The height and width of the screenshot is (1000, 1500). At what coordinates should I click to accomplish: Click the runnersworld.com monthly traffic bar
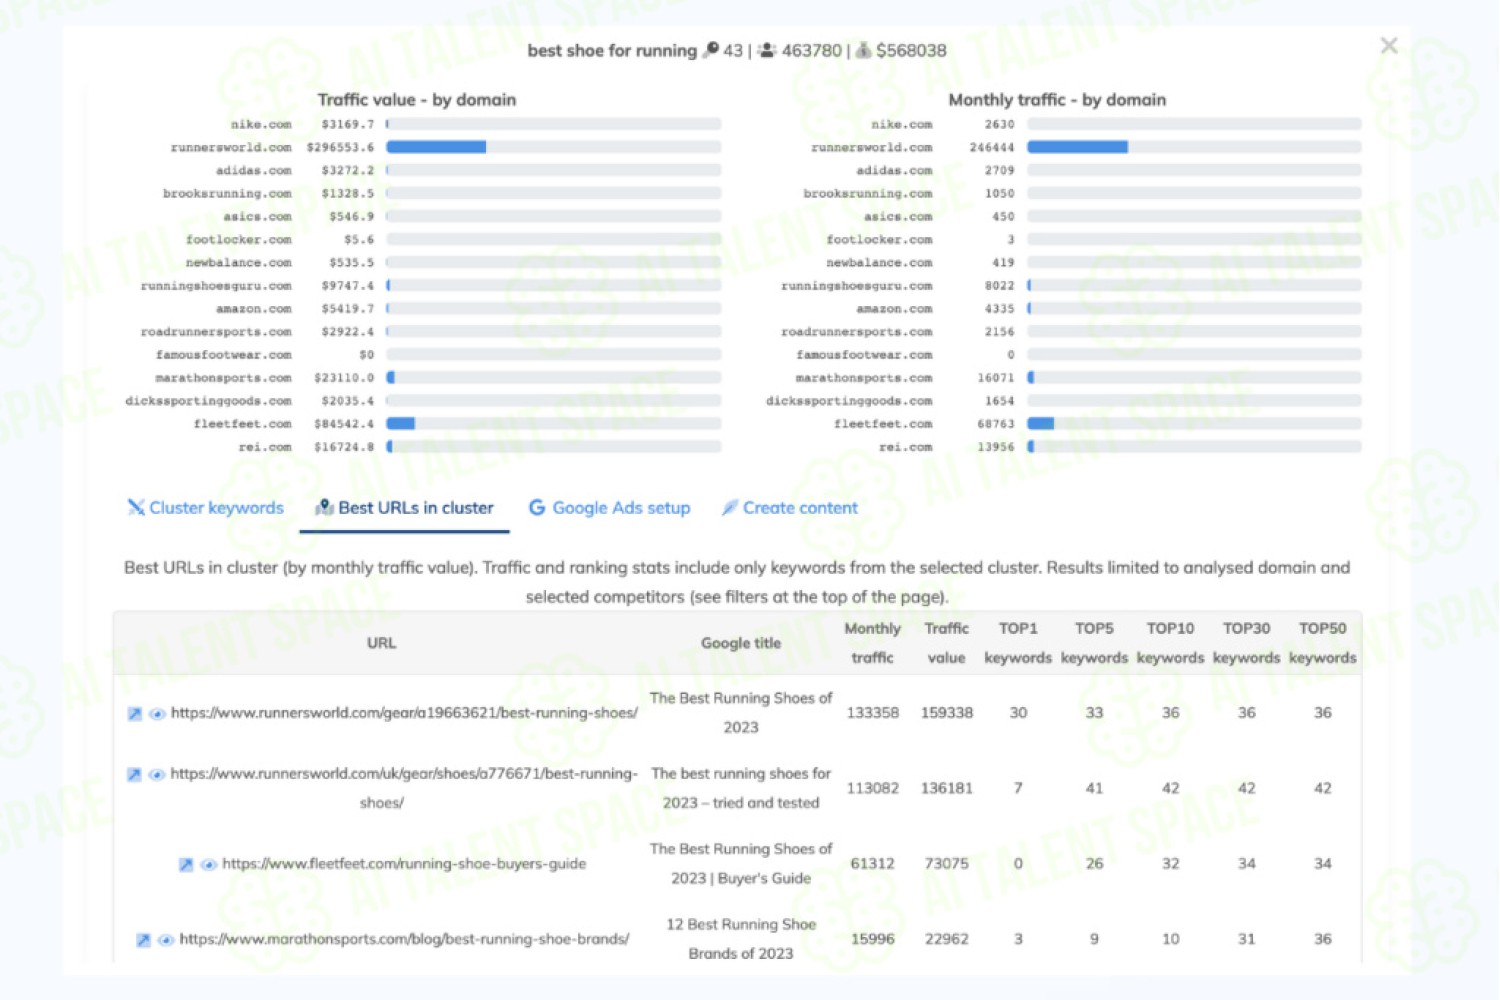(1194, 147)
